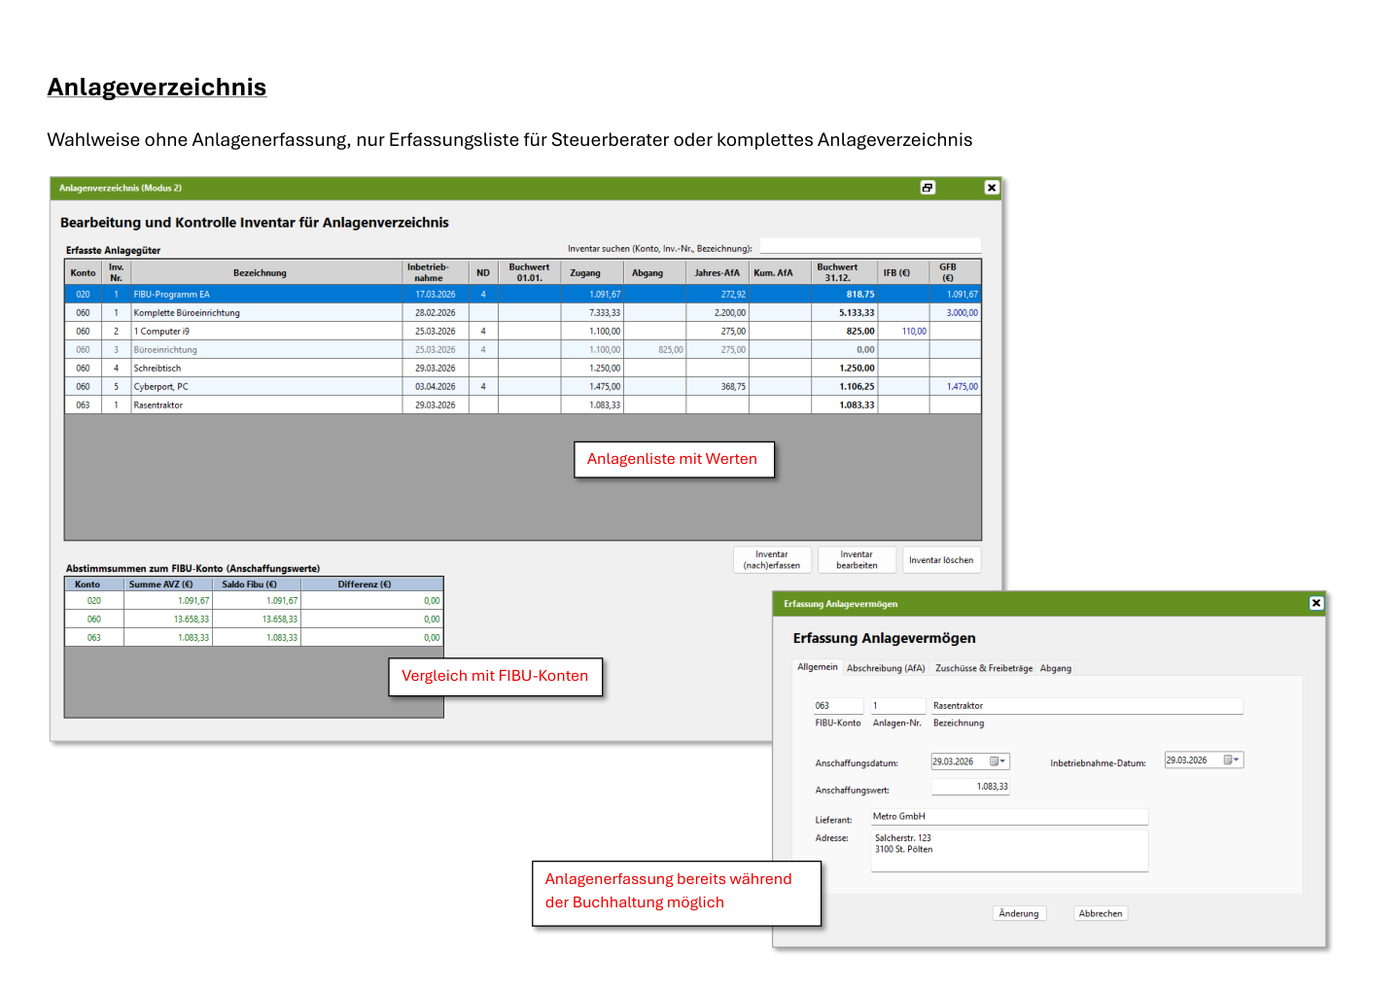Open the Zuschüsse & Freibeträge tab
Image resolution: width=1400 pixels, height=991 pixels.
tap(984, 668)
